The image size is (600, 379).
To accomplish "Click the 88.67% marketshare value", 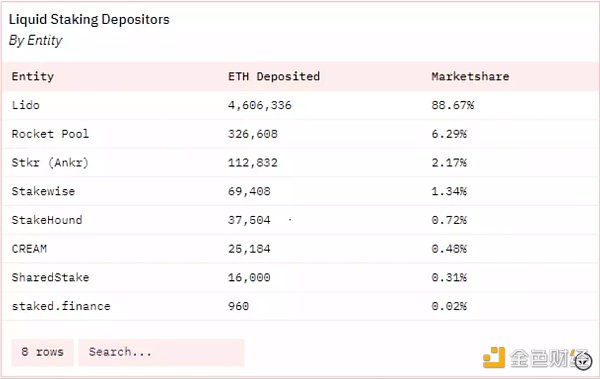I will coord(453,105).
